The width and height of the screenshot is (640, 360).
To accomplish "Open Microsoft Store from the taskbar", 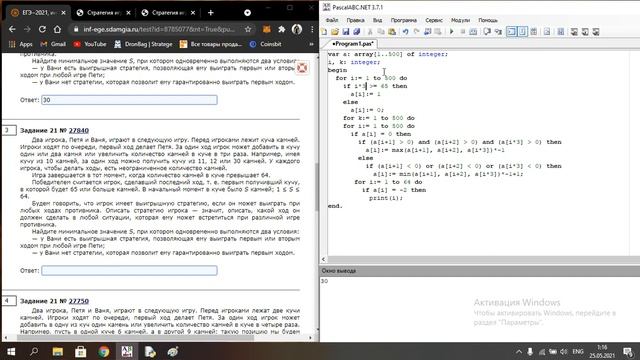I will click(x=80, y=351).
